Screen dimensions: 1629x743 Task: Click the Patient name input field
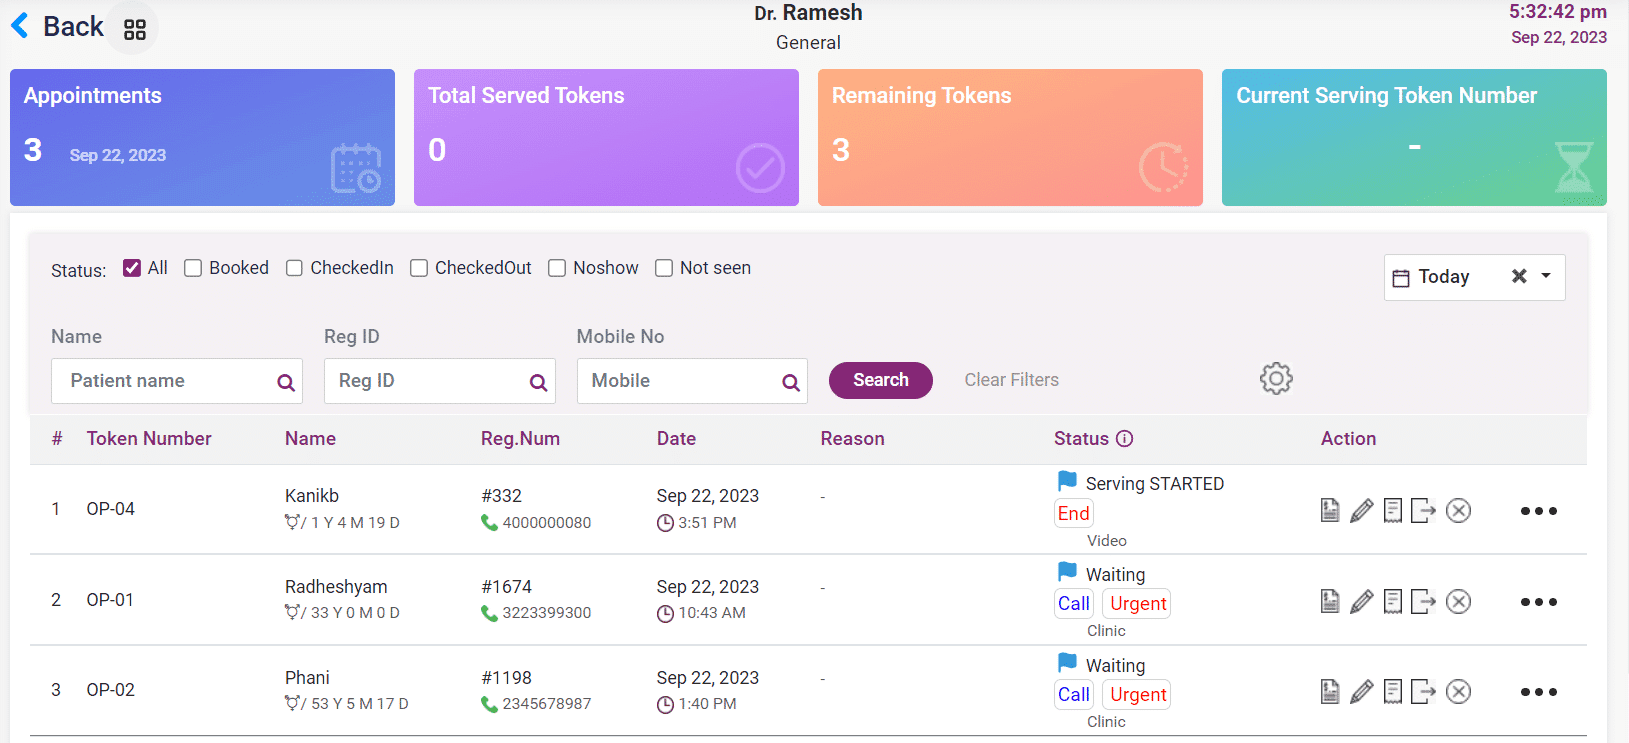point(165,381)
